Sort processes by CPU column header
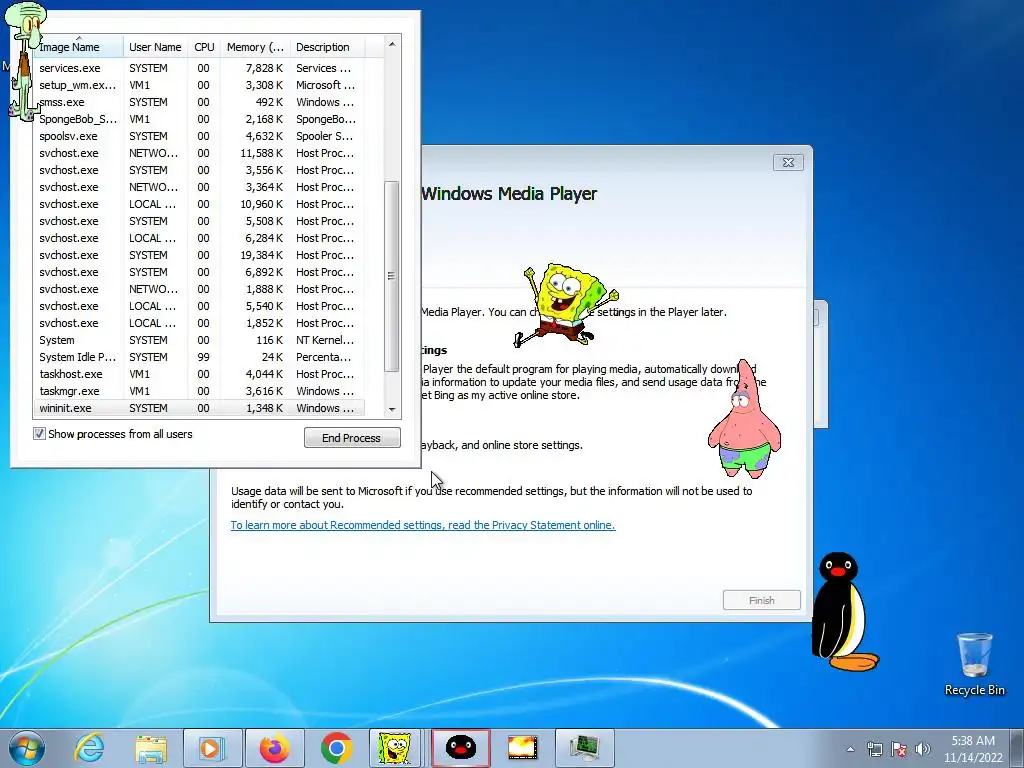Viewport: 1024px width, 768px height. (204, 47)
